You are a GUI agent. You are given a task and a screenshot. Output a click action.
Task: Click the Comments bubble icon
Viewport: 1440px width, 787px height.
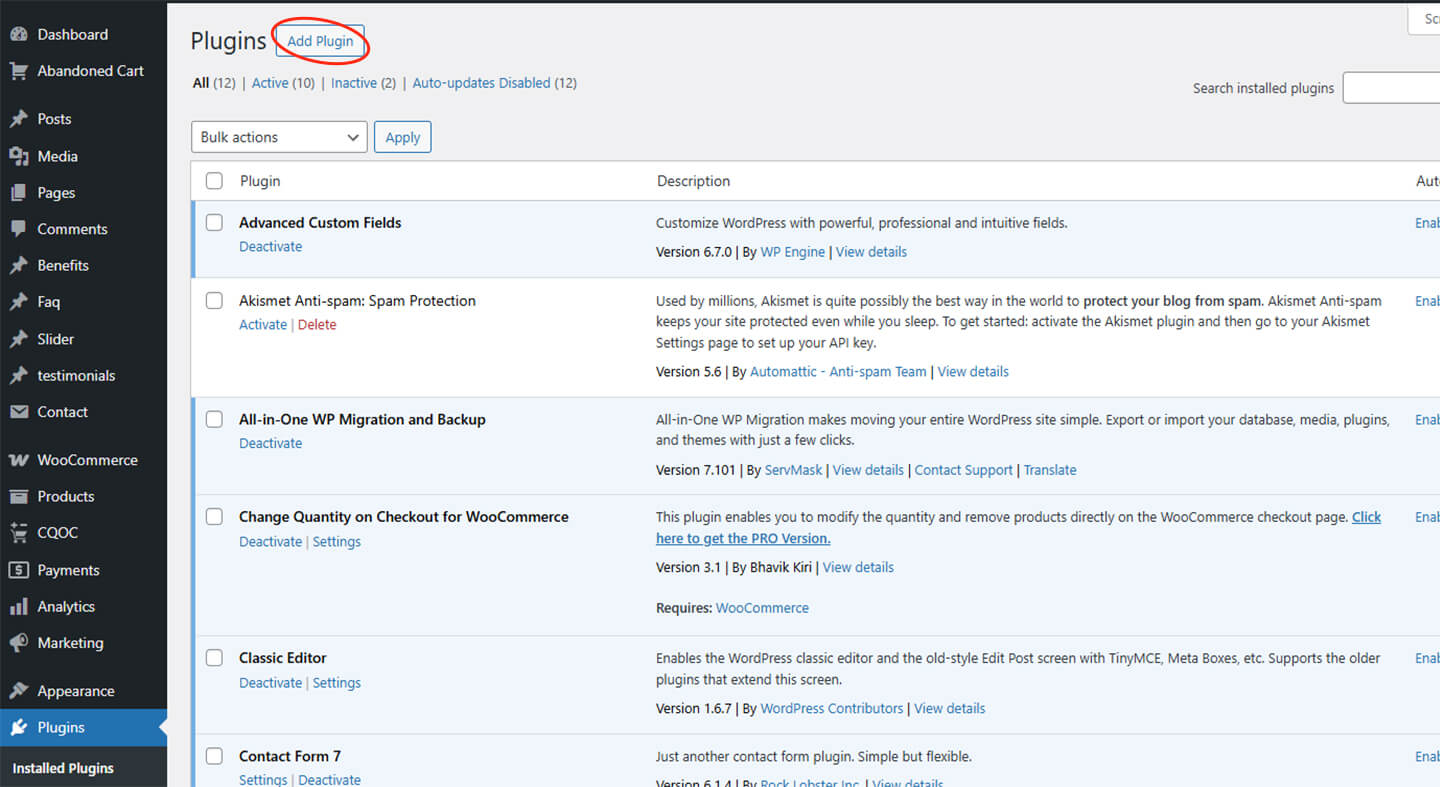tap(18, 229)
